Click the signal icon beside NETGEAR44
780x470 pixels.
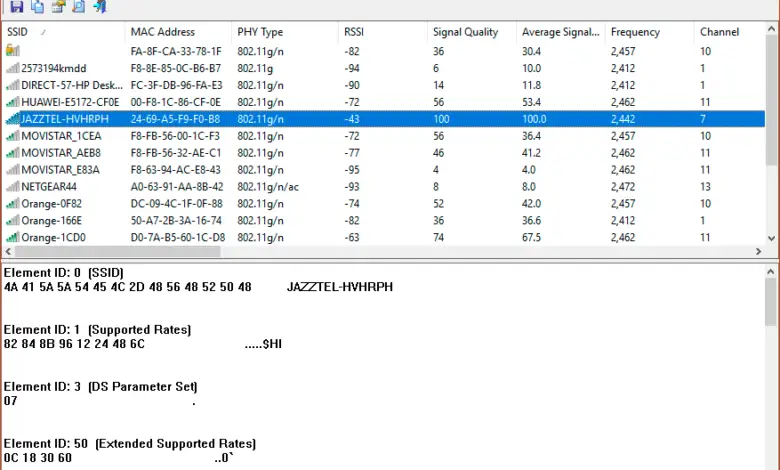(x=12, y=186)
